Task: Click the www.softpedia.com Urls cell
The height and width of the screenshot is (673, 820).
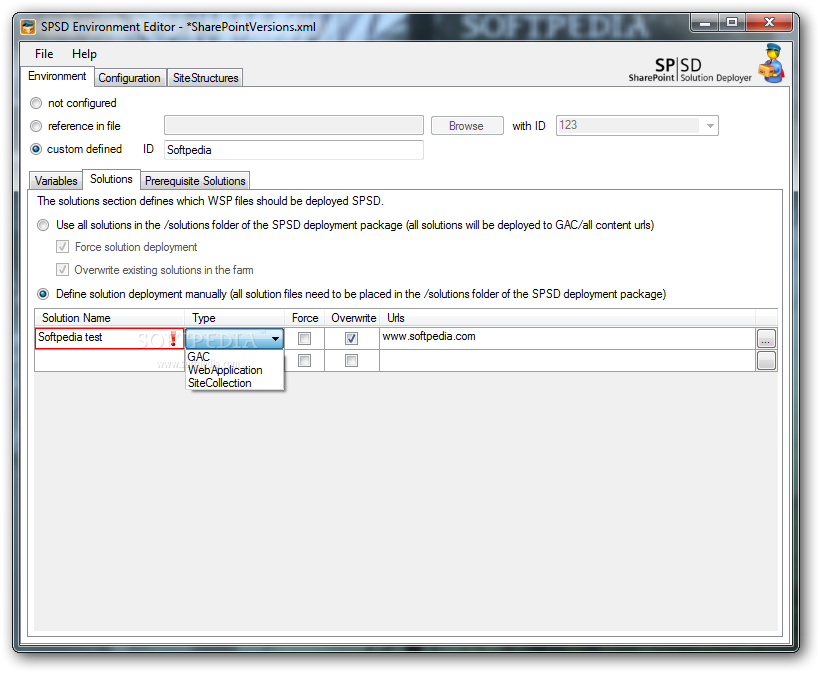Action: pyautogui.click(x=567, y=338)
